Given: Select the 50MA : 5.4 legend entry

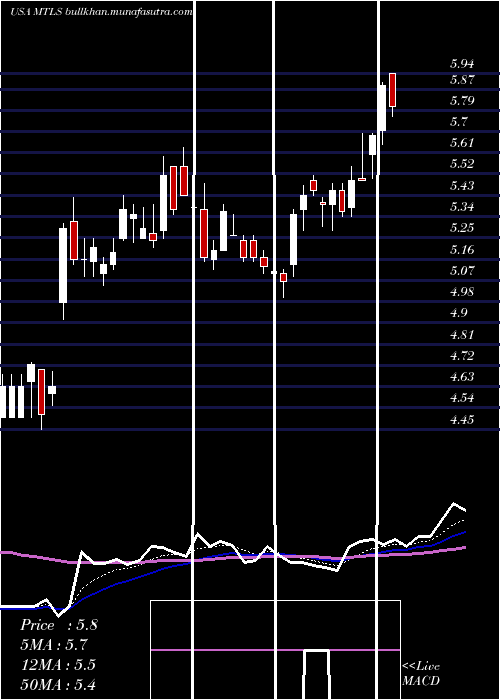Looking at the screenshot, I should [x=58, y=685].
